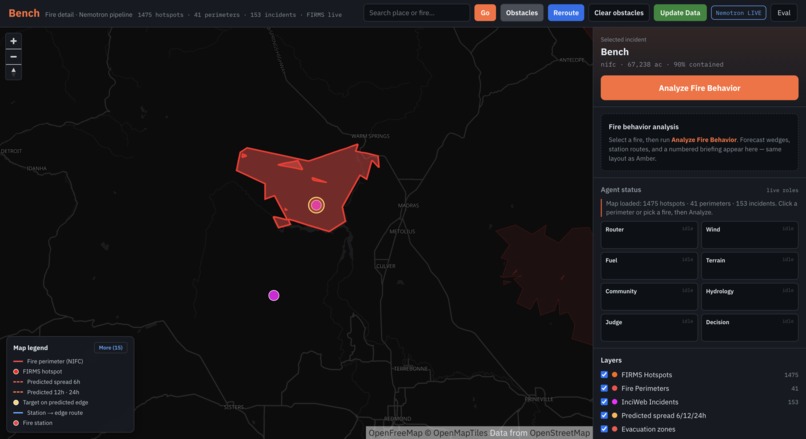Open the Judge agent card
The image size is (806, 439).
649,327
